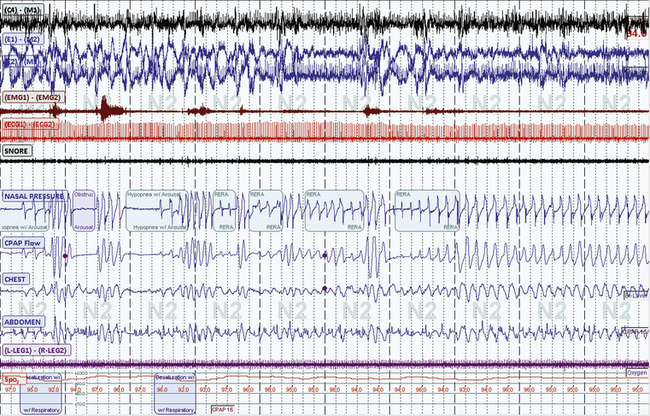The image size is (650, 416).
Task: Select the SNORE channel label
Action: [19, 150]
